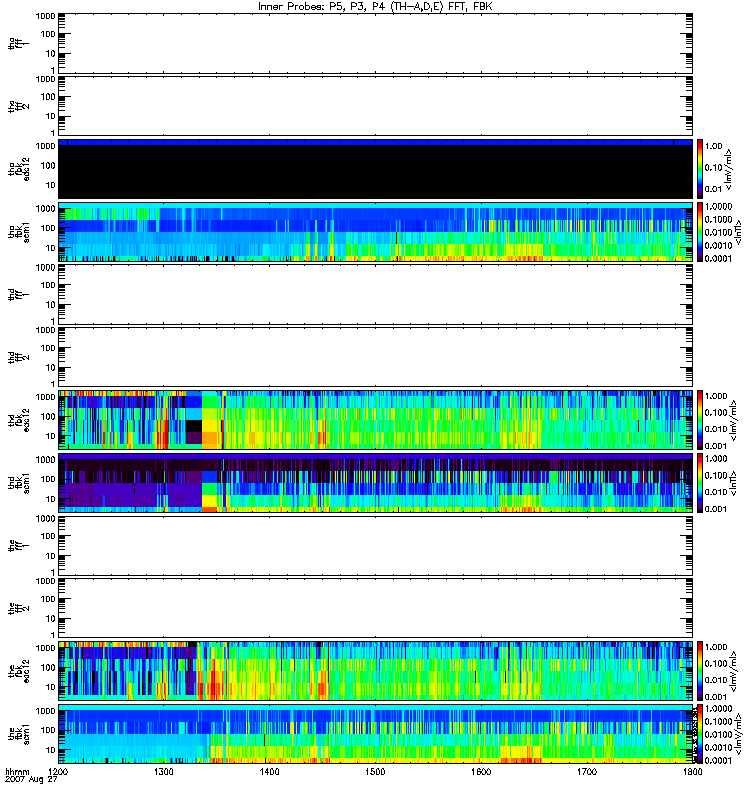Click the 'tha fff 1' y-axis title
The image size is (750, 800).
point(19,43)
